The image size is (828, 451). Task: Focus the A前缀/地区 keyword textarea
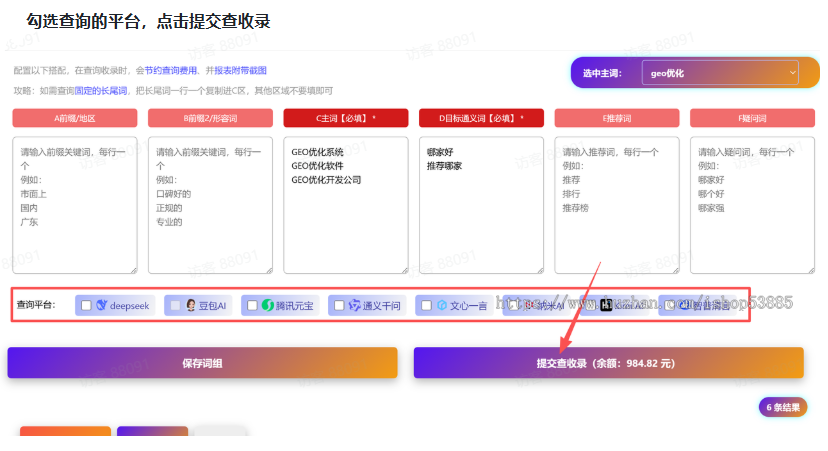click(75, 205)
